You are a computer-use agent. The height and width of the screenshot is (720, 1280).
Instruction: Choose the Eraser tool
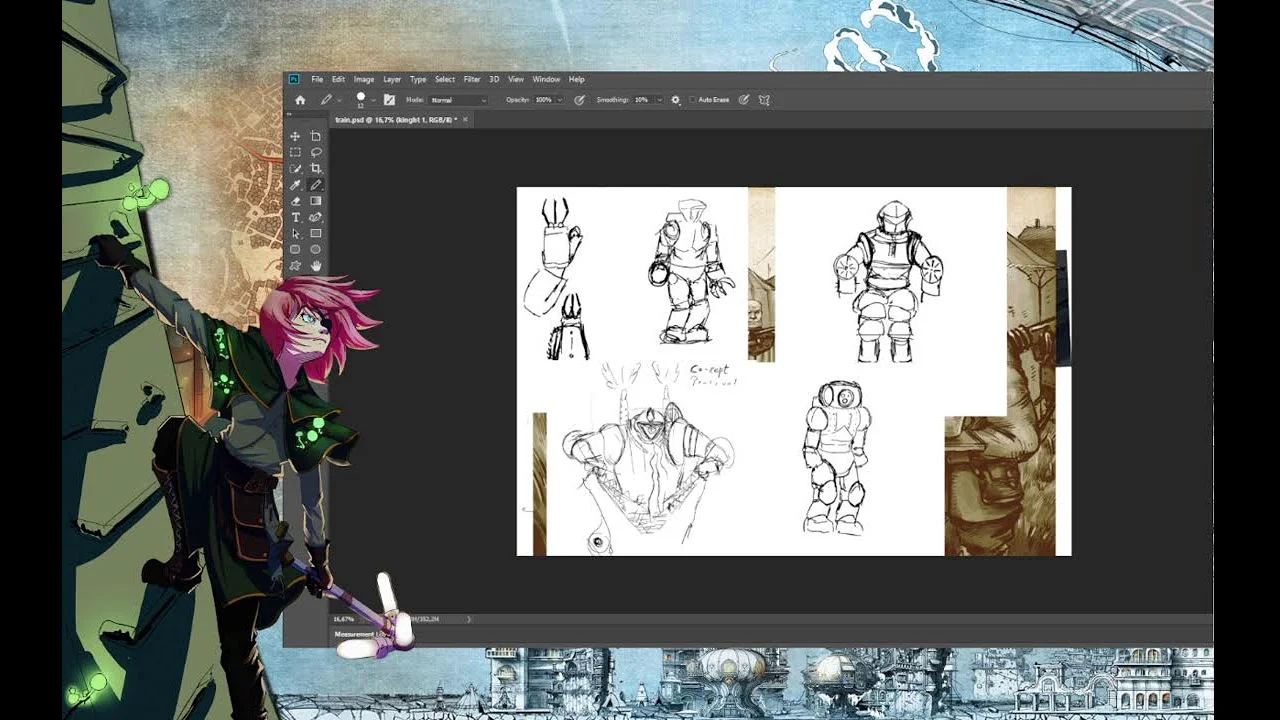tap(295, 201)
